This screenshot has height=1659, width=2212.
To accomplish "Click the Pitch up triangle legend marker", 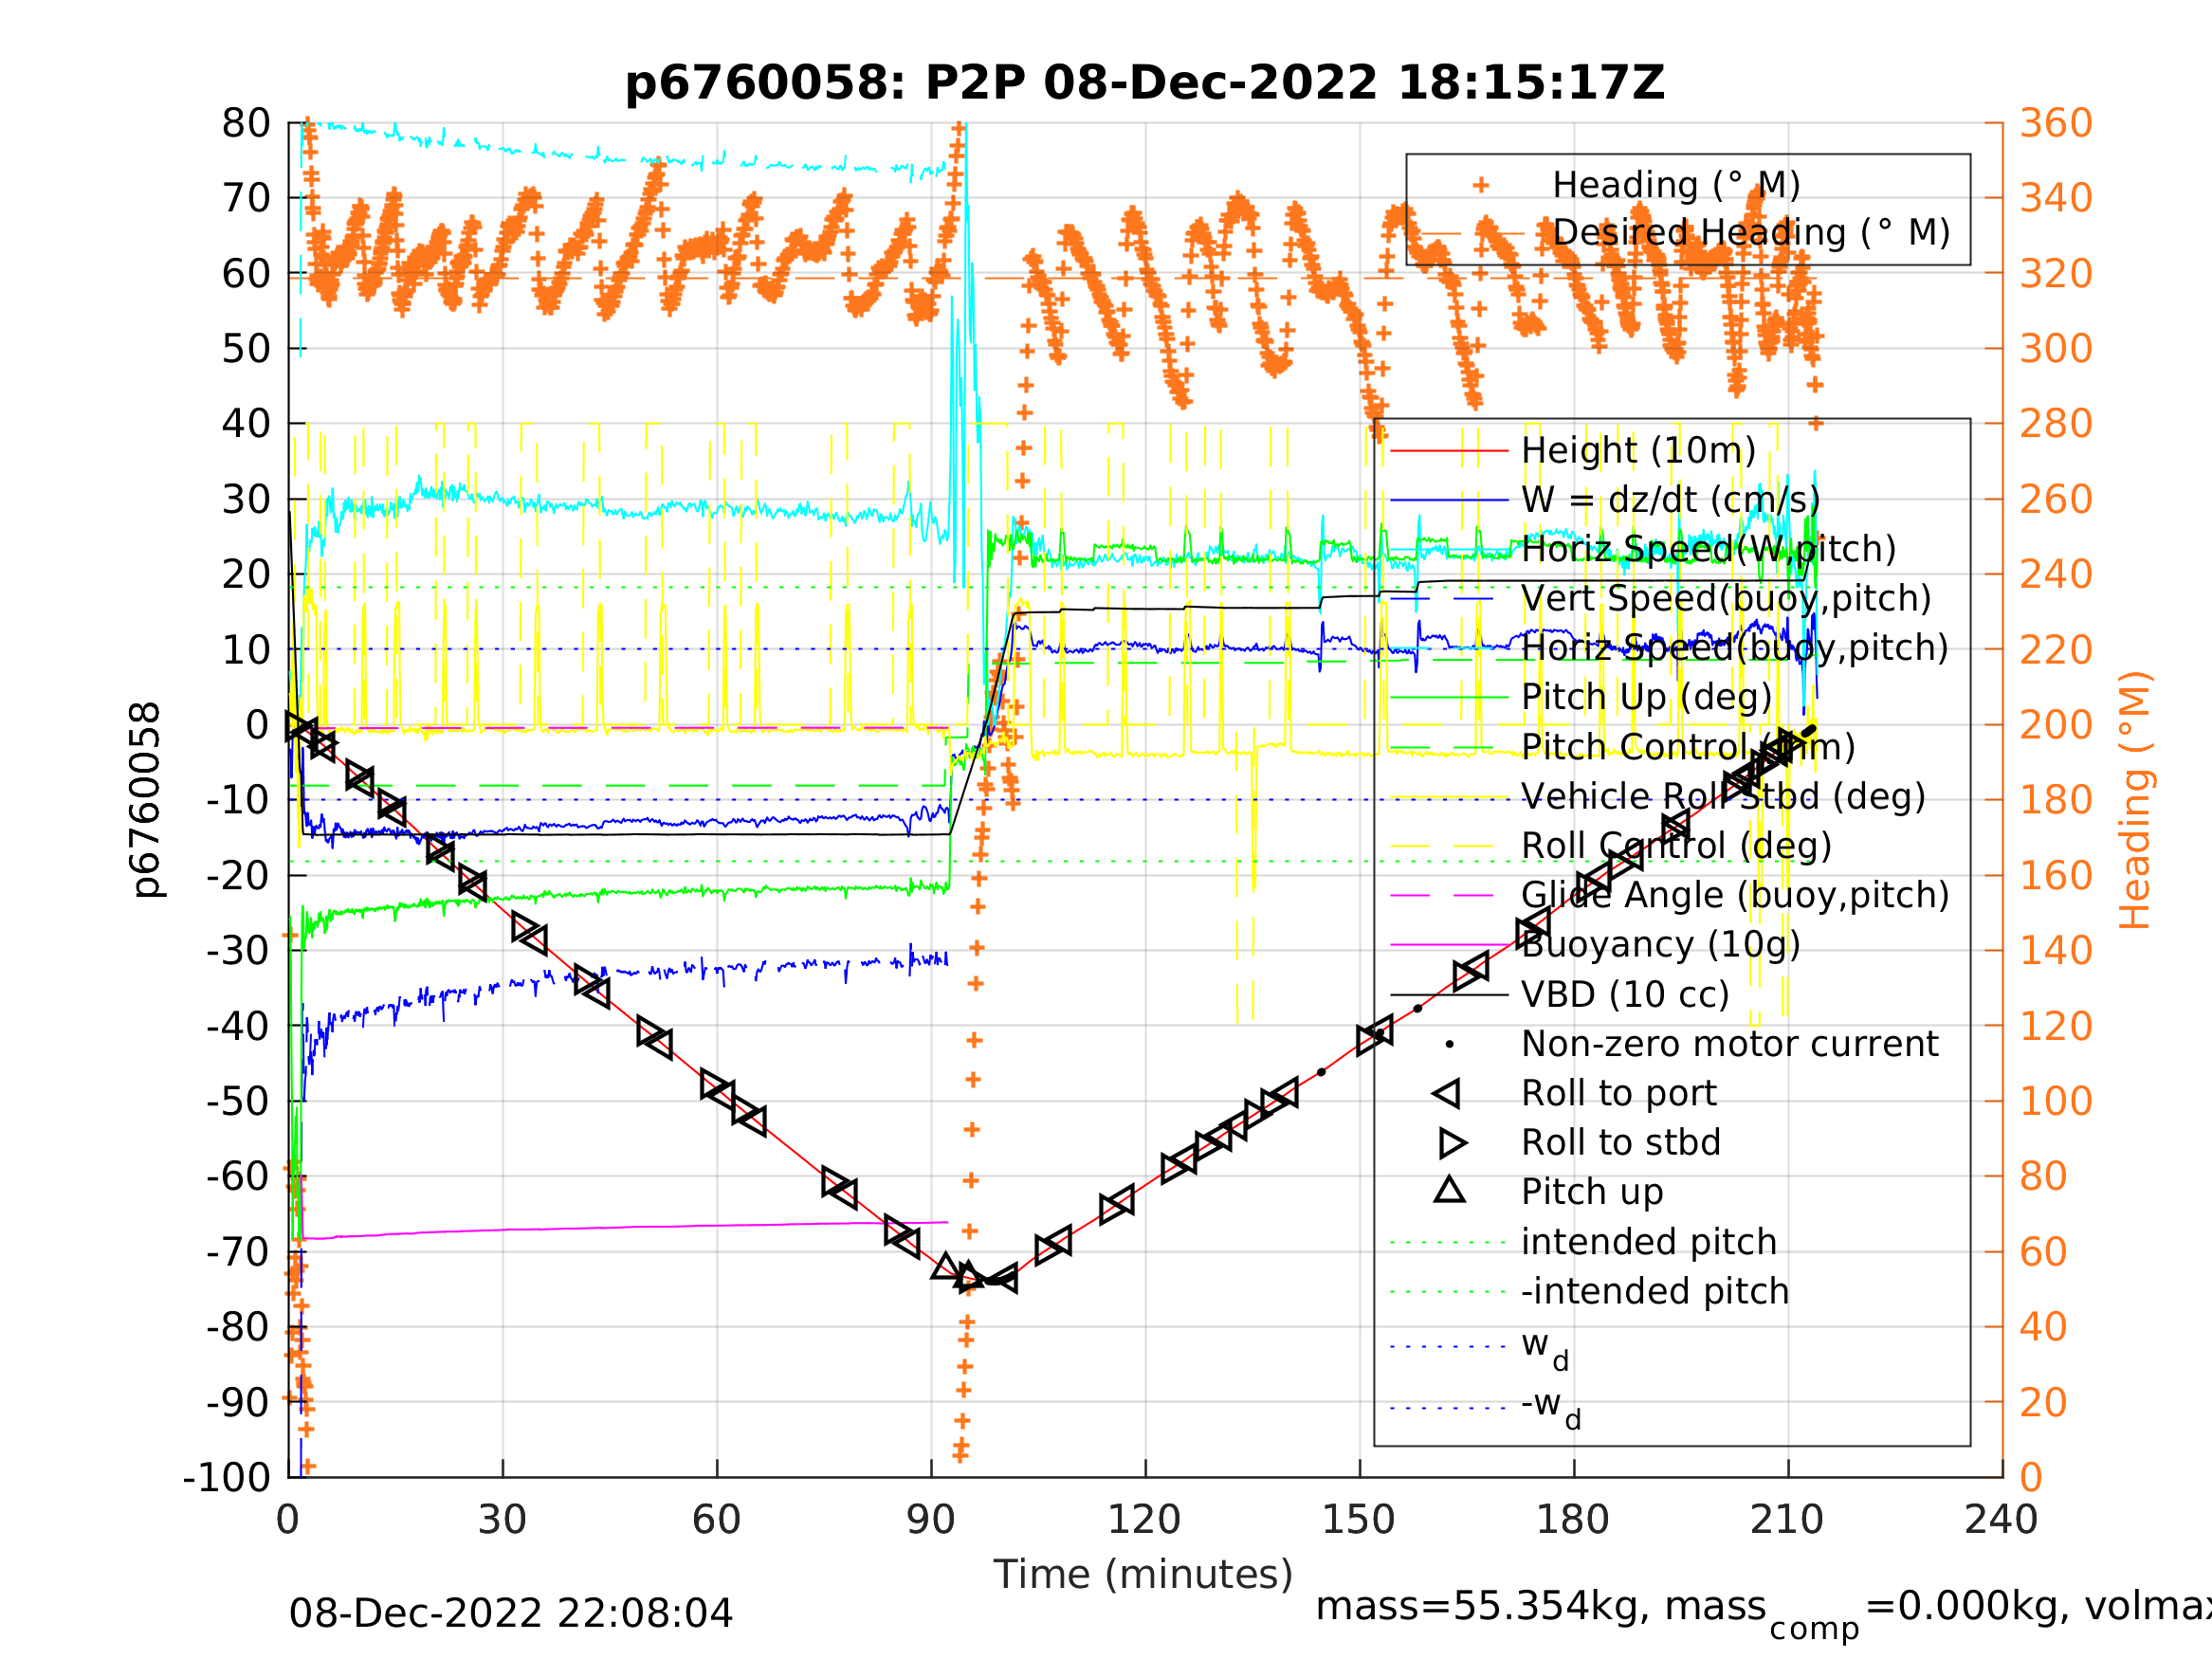I will pos(1449,1190).
